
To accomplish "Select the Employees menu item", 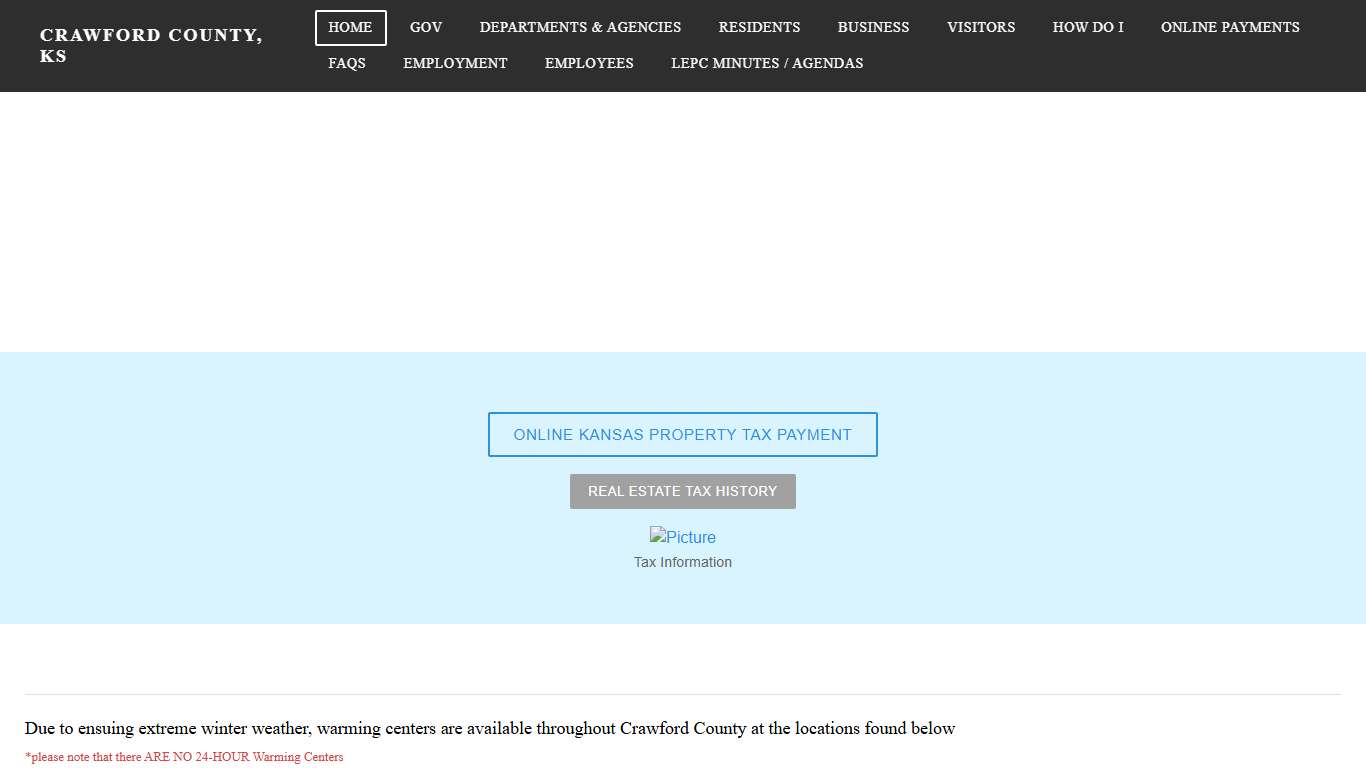I will point(589,63).
